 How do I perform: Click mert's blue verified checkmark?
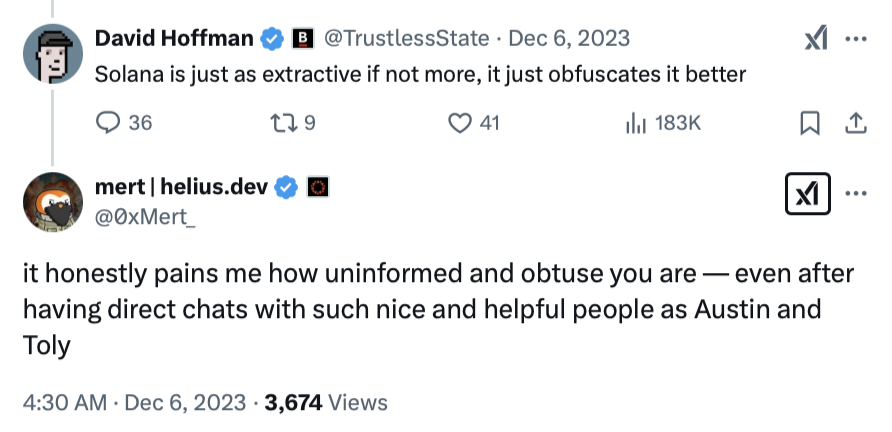[x=288, y=186]
